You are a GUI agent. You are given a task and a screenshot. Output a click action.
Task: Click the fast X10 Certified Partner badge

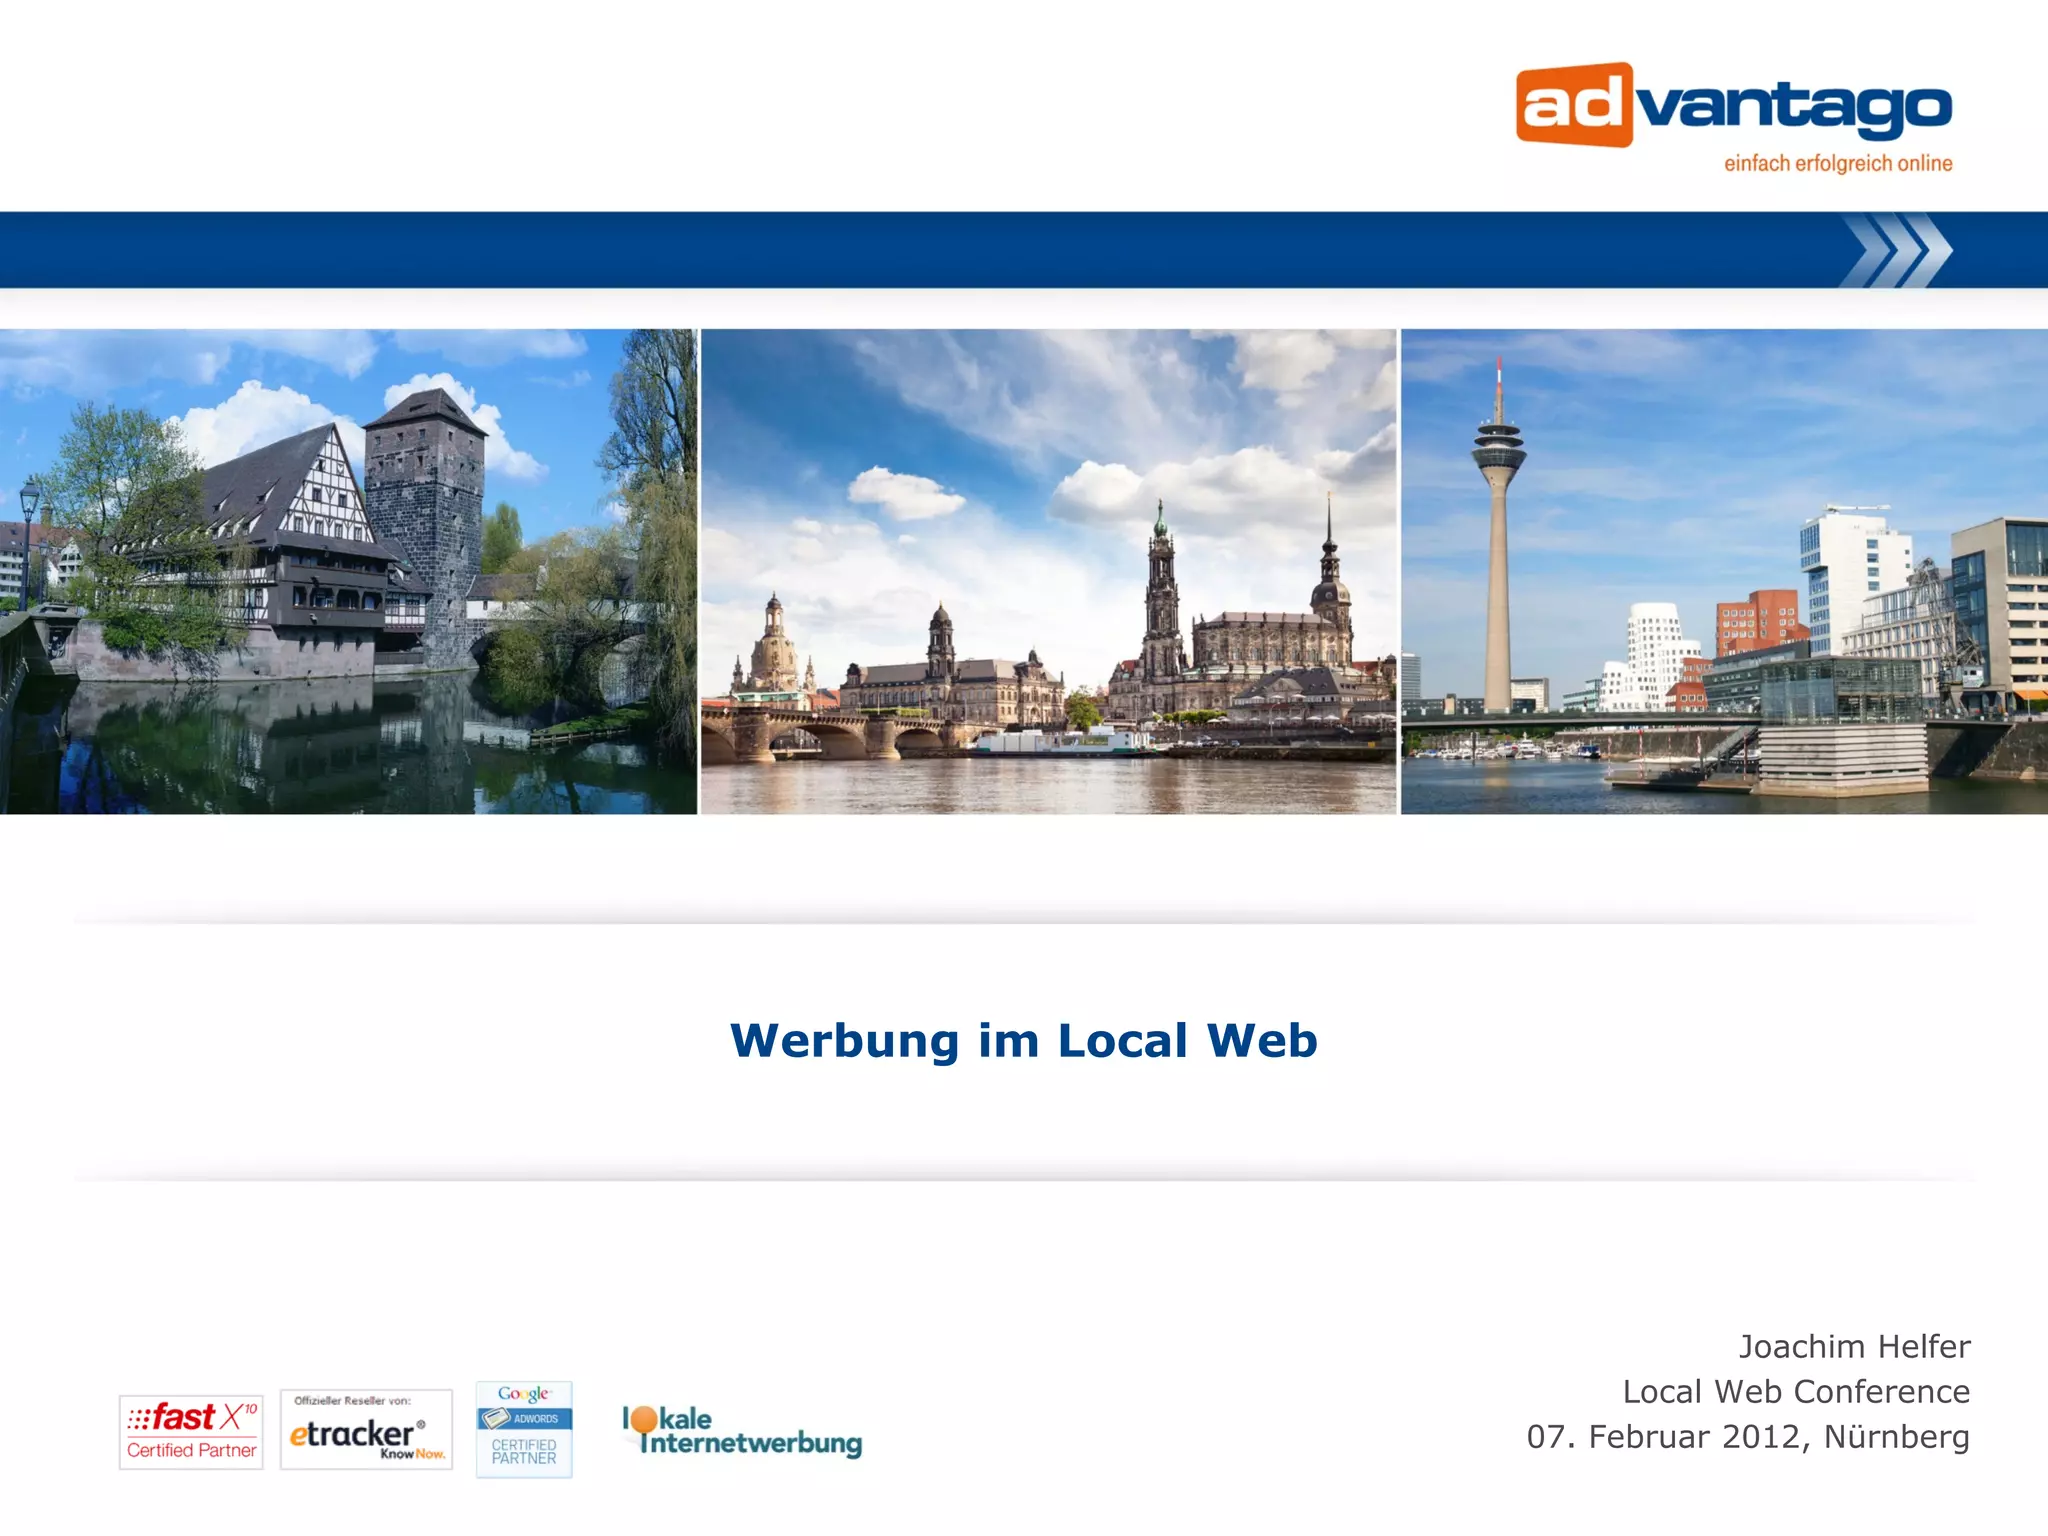tap(191, 1432)
